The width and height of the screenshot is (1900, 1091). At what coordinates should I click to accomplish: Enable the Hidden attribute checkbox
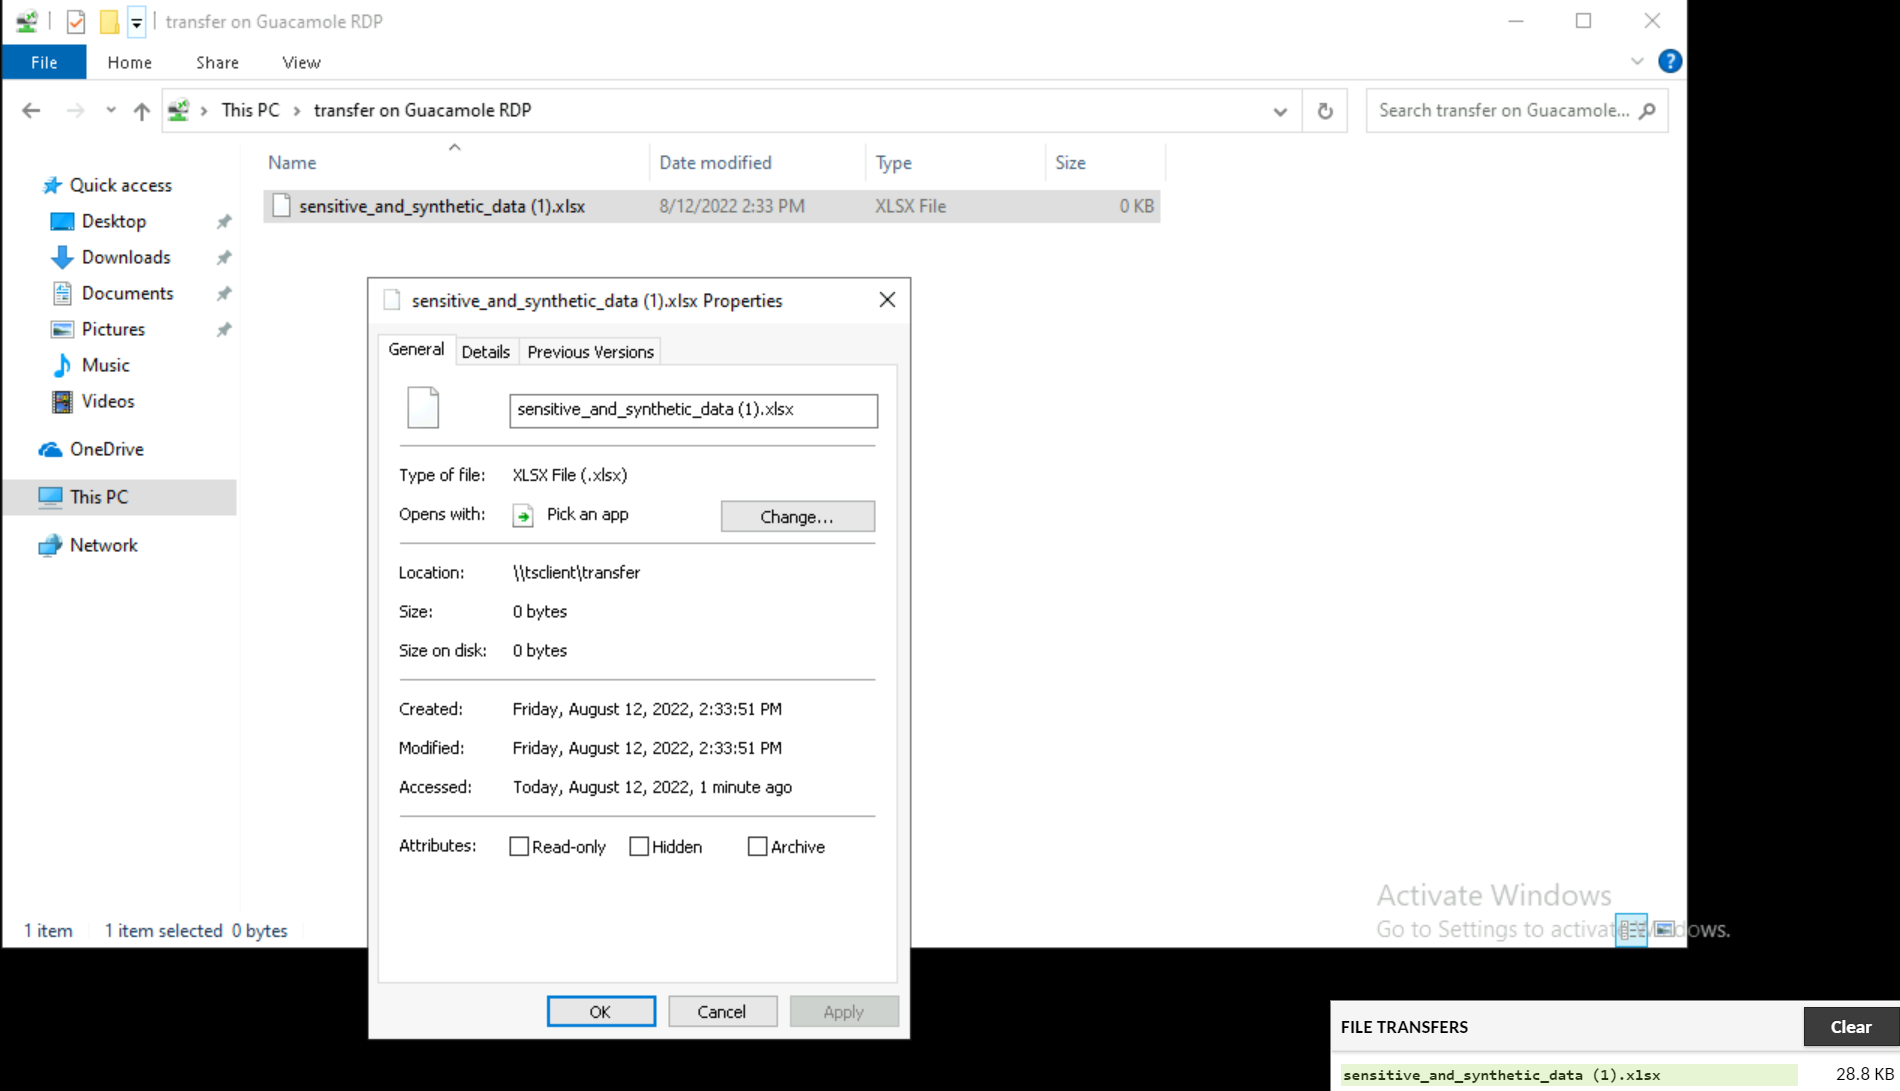(639, 847)
